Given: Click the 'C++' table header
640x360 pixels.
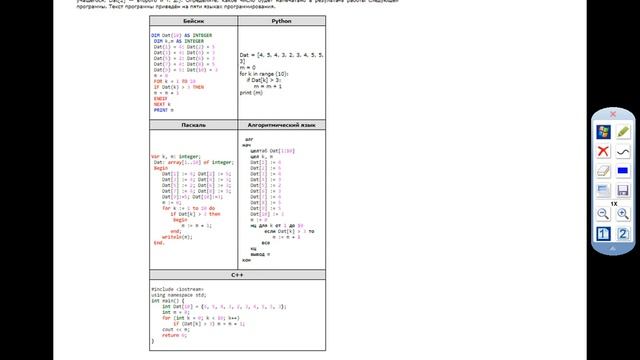Looking at the screenshot, I should [238, 275].
